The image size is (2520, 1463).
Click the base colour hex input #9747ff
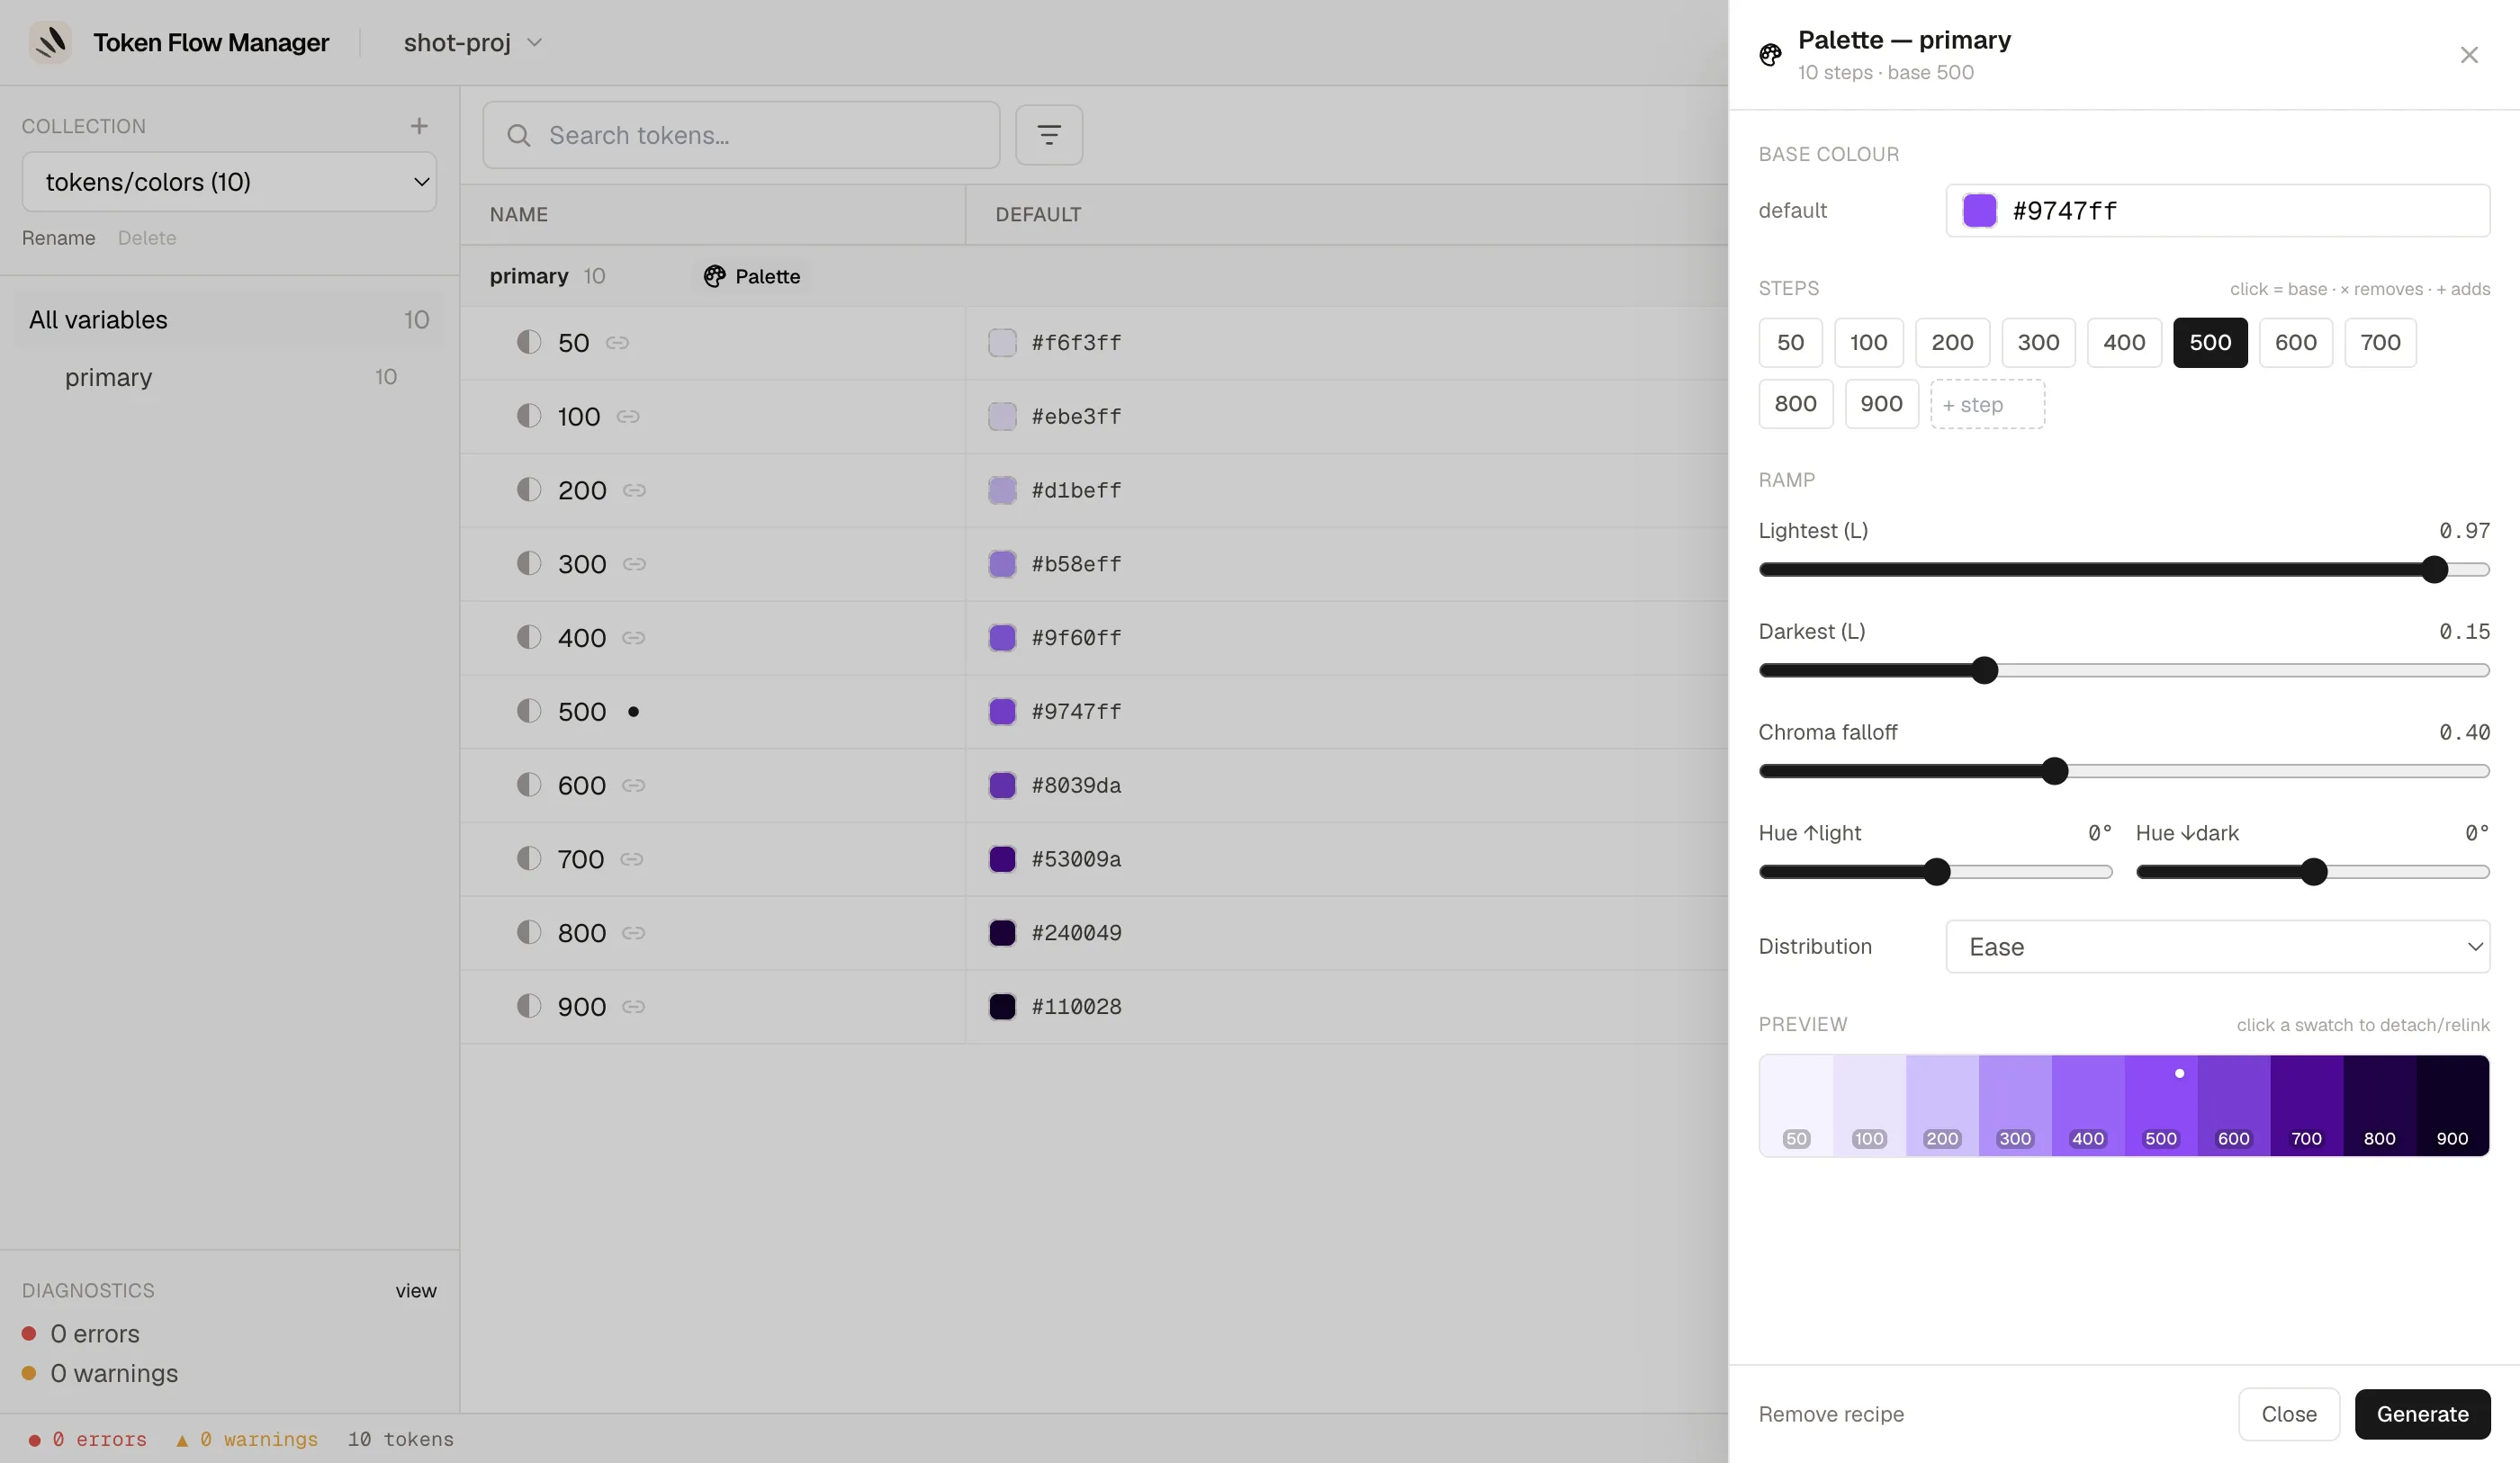click(2217, 211)
